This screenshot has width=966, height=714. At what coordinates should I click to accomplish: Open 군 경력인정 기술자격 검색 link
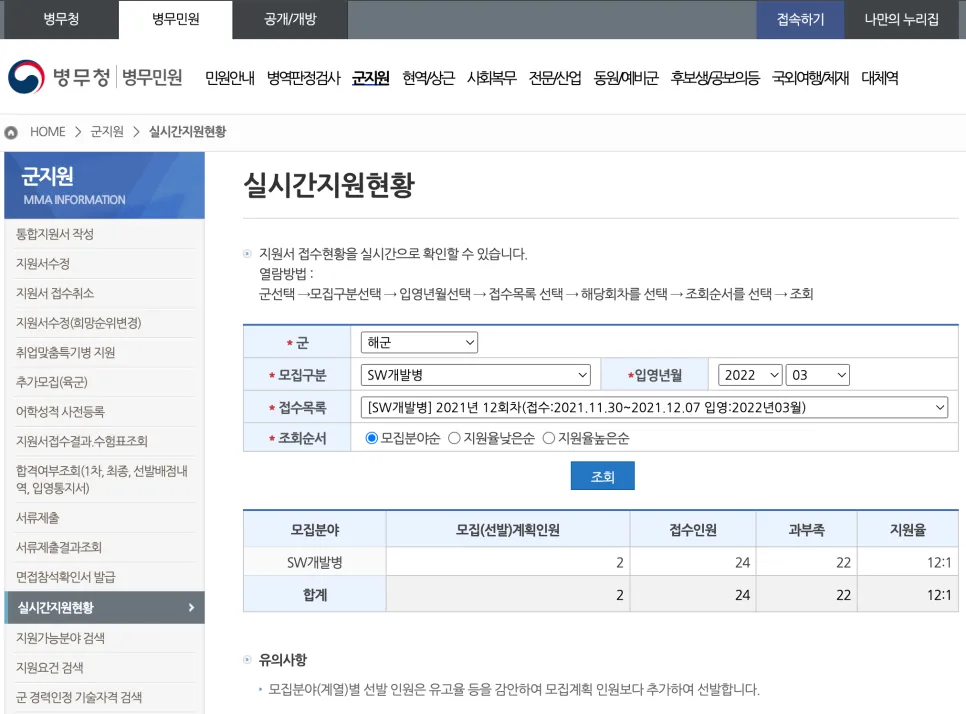(78, 697)
